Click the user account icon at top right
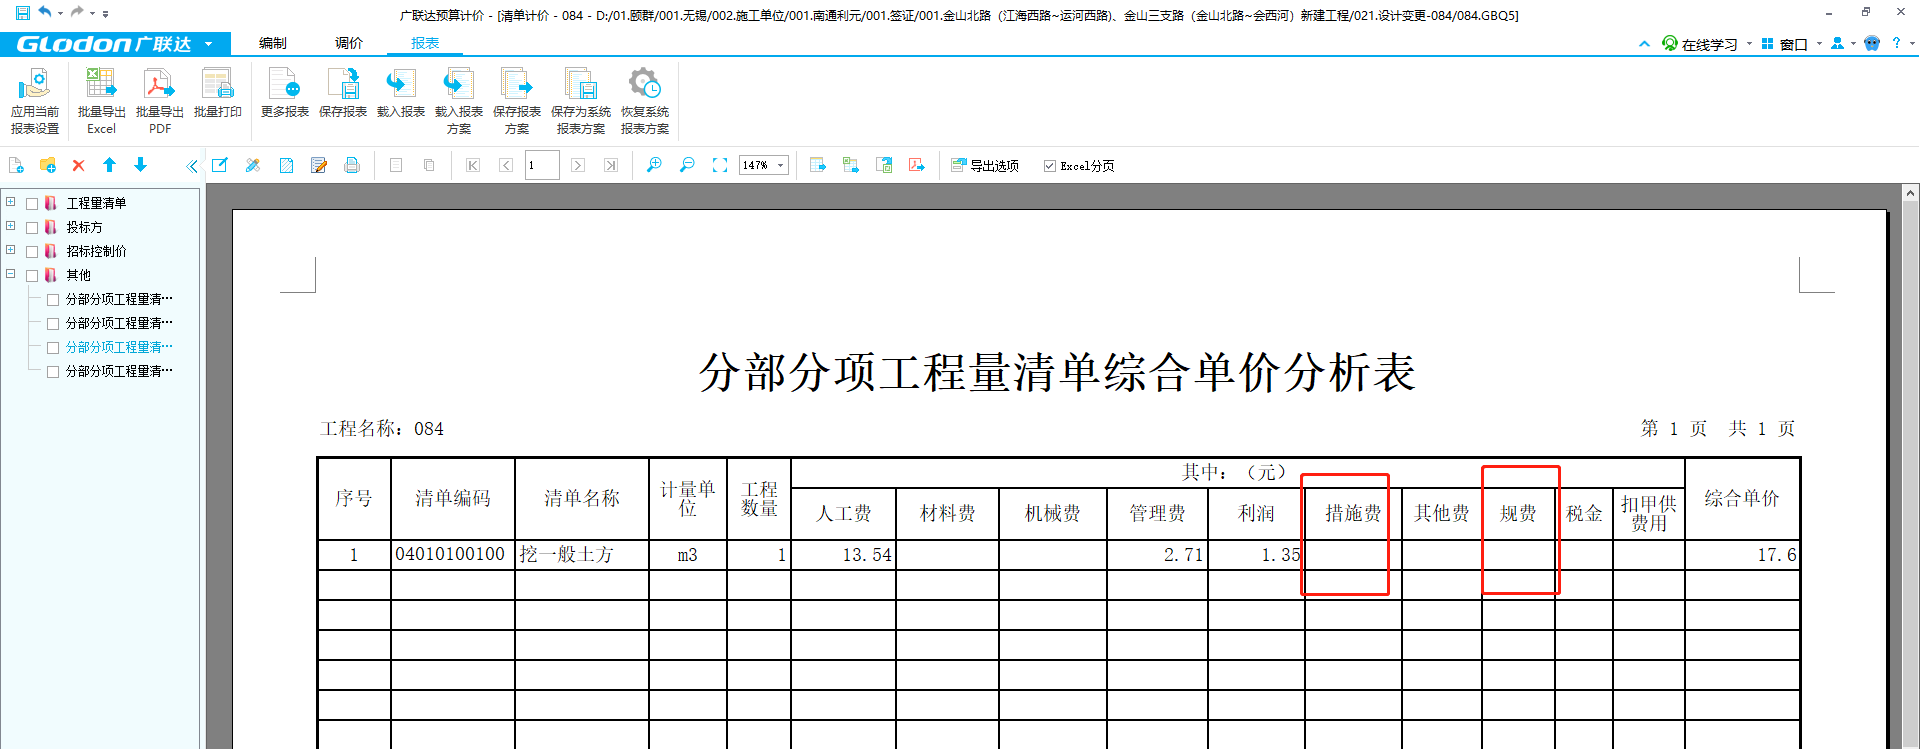This screenshot has height=749, width=1920. coord(1837,43)
